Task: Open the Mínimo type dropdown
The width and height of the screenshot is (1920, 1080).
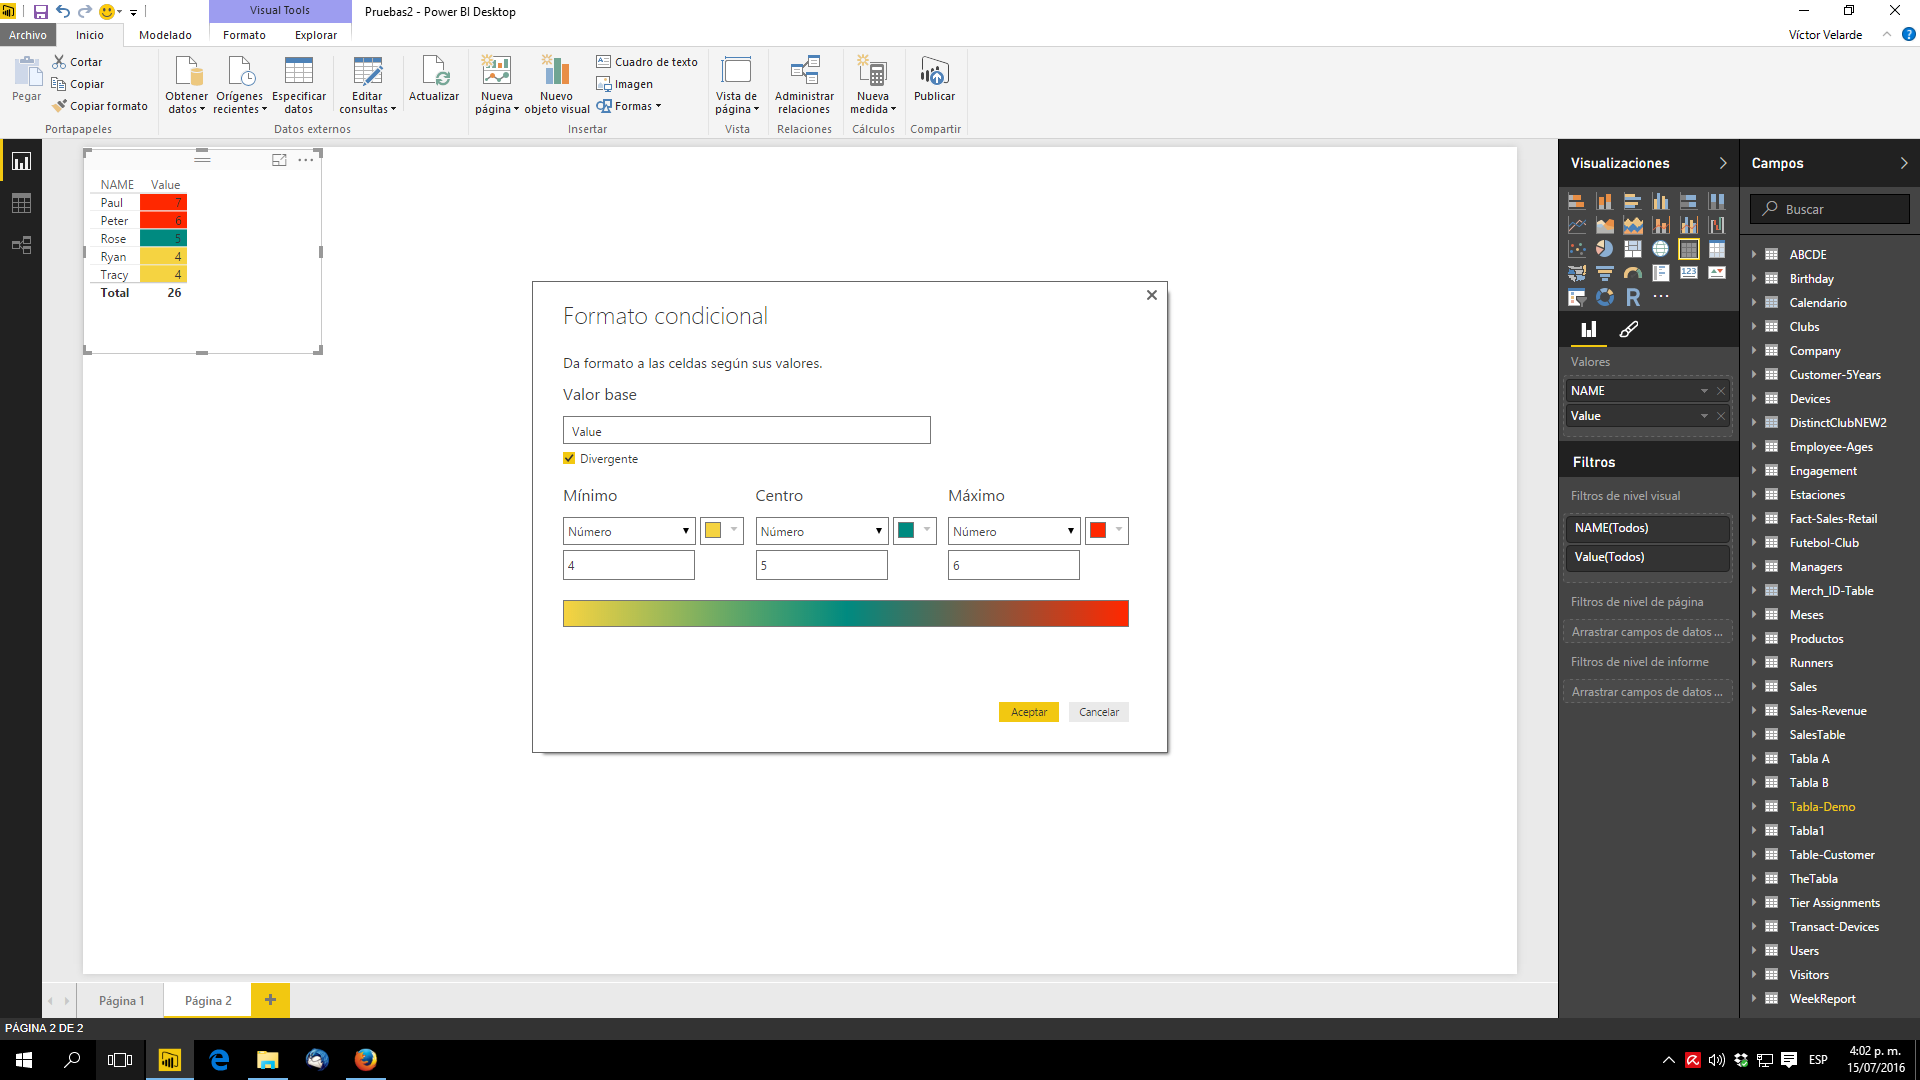Action: click(x=629, y=531)
